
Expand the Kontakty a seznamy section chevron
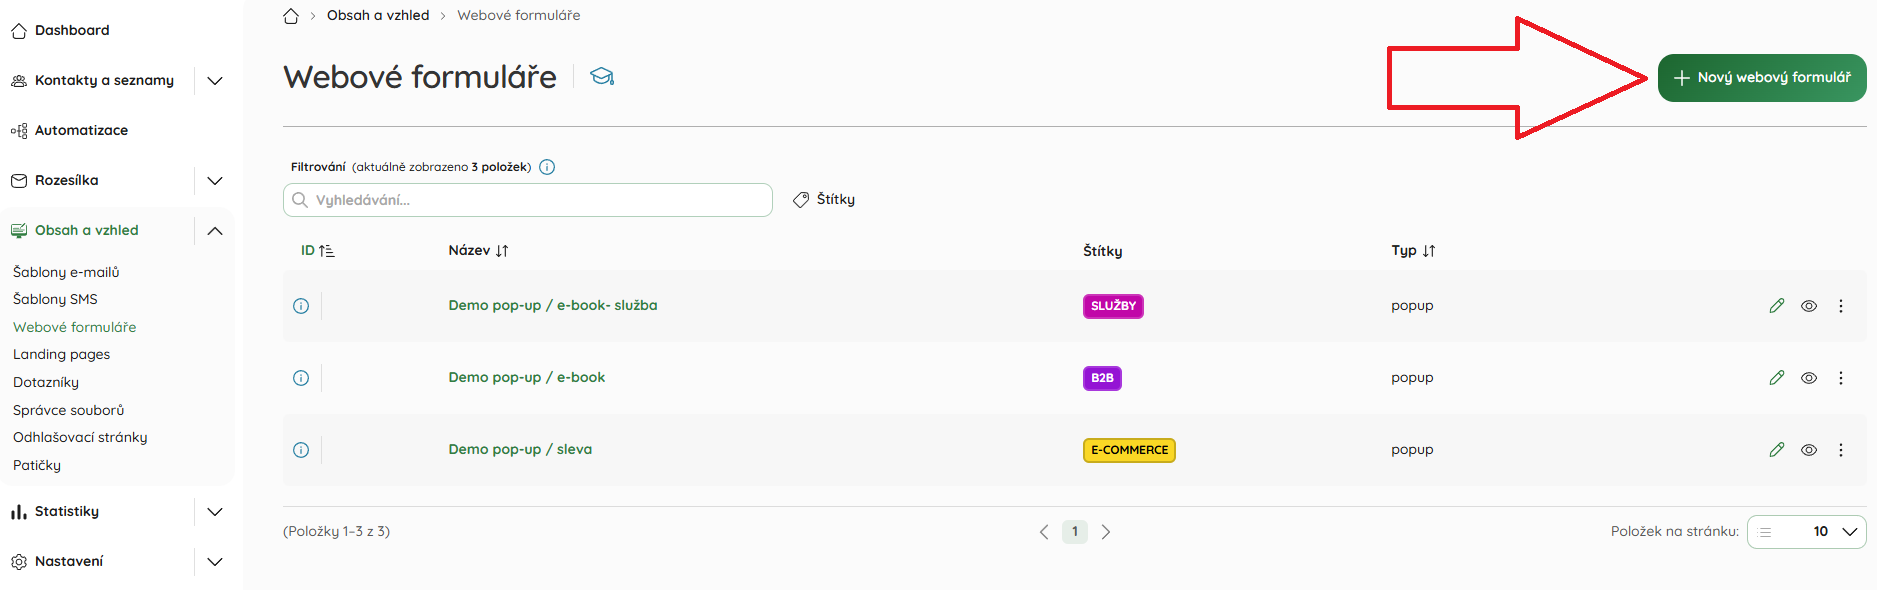[215, 81]
